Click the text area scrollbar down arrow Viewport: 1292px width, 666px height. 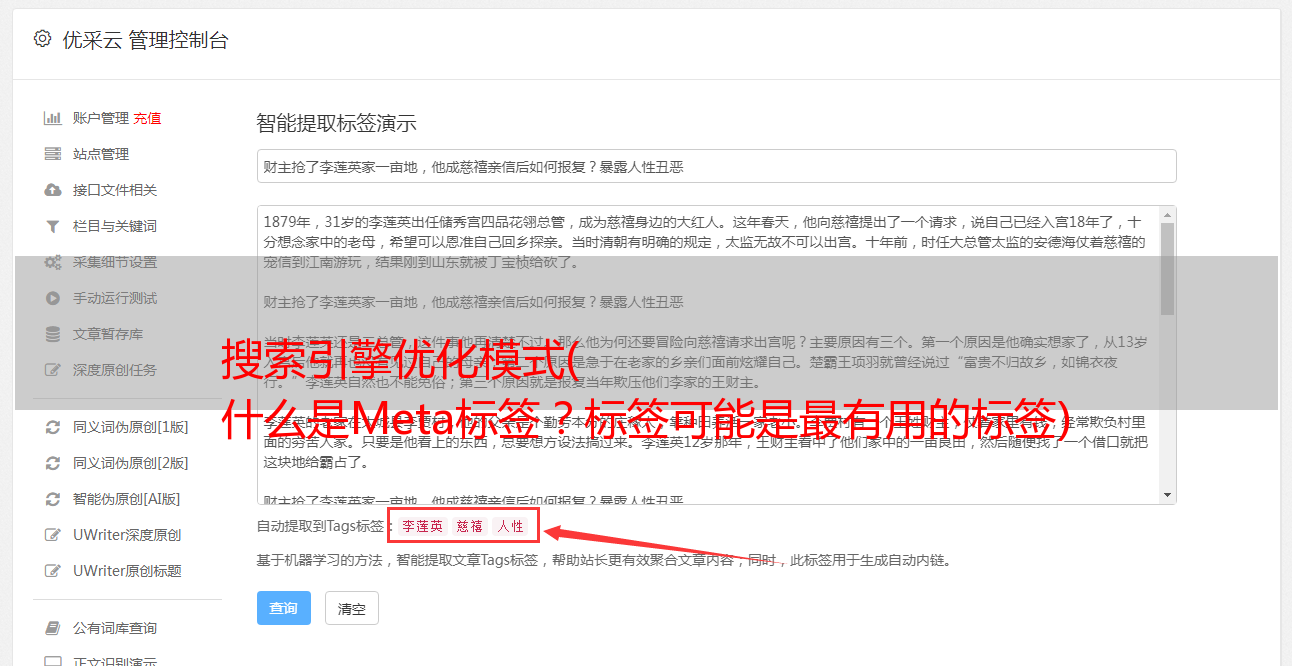coord(1167,495)
